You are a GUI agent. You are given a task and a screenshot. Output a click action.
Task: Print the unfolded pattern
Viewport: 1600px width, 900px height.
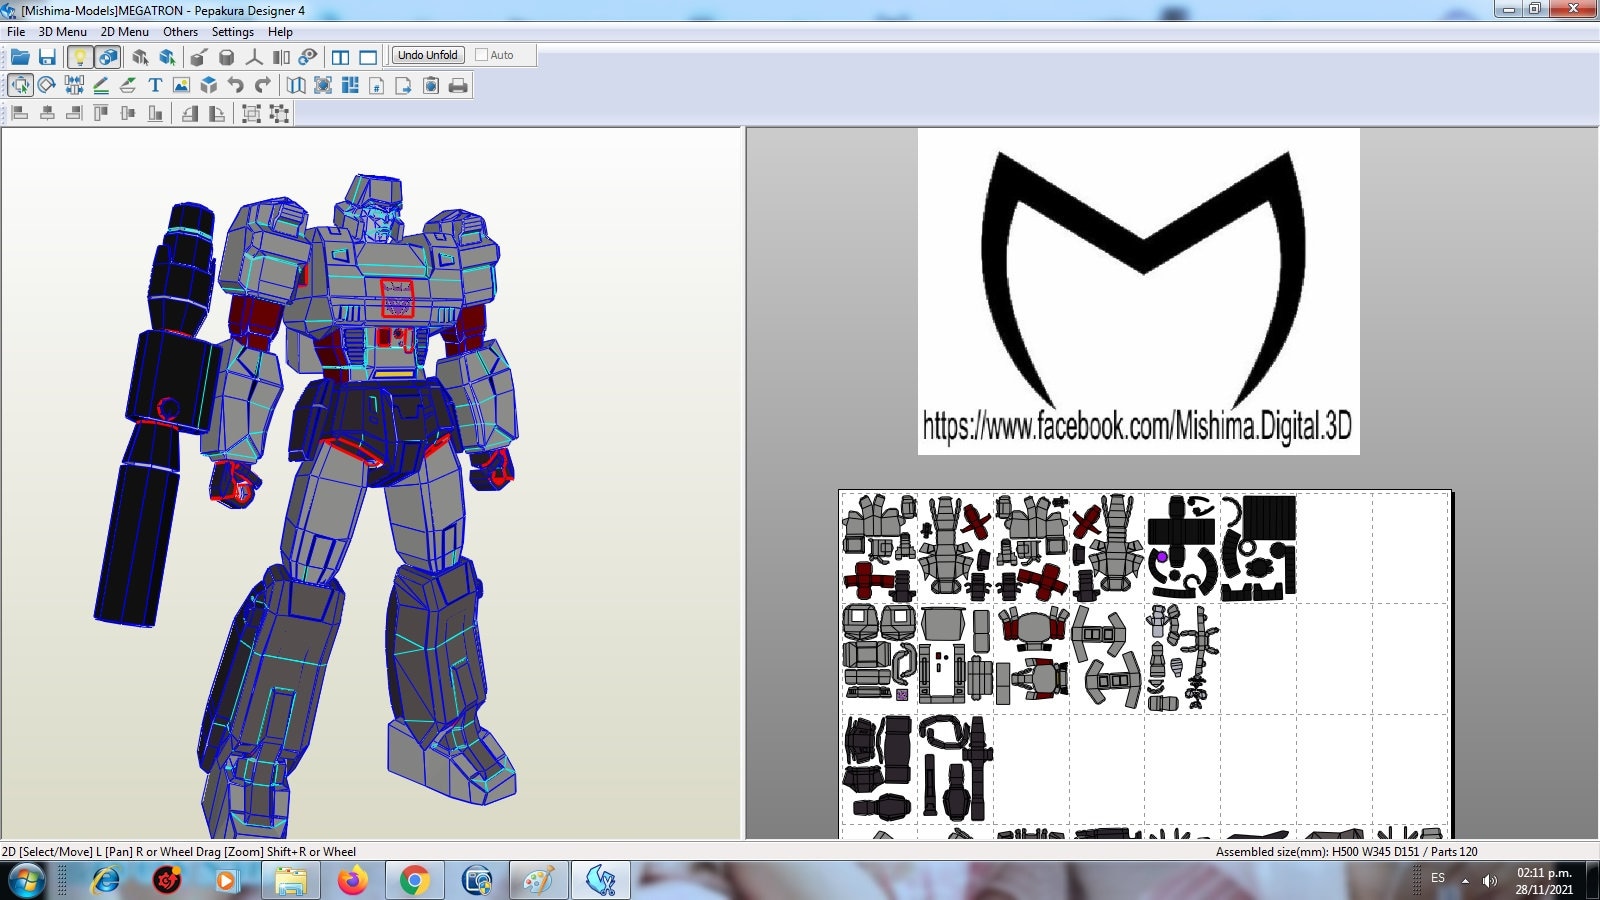pyautogui.click(x=458, y=86)
